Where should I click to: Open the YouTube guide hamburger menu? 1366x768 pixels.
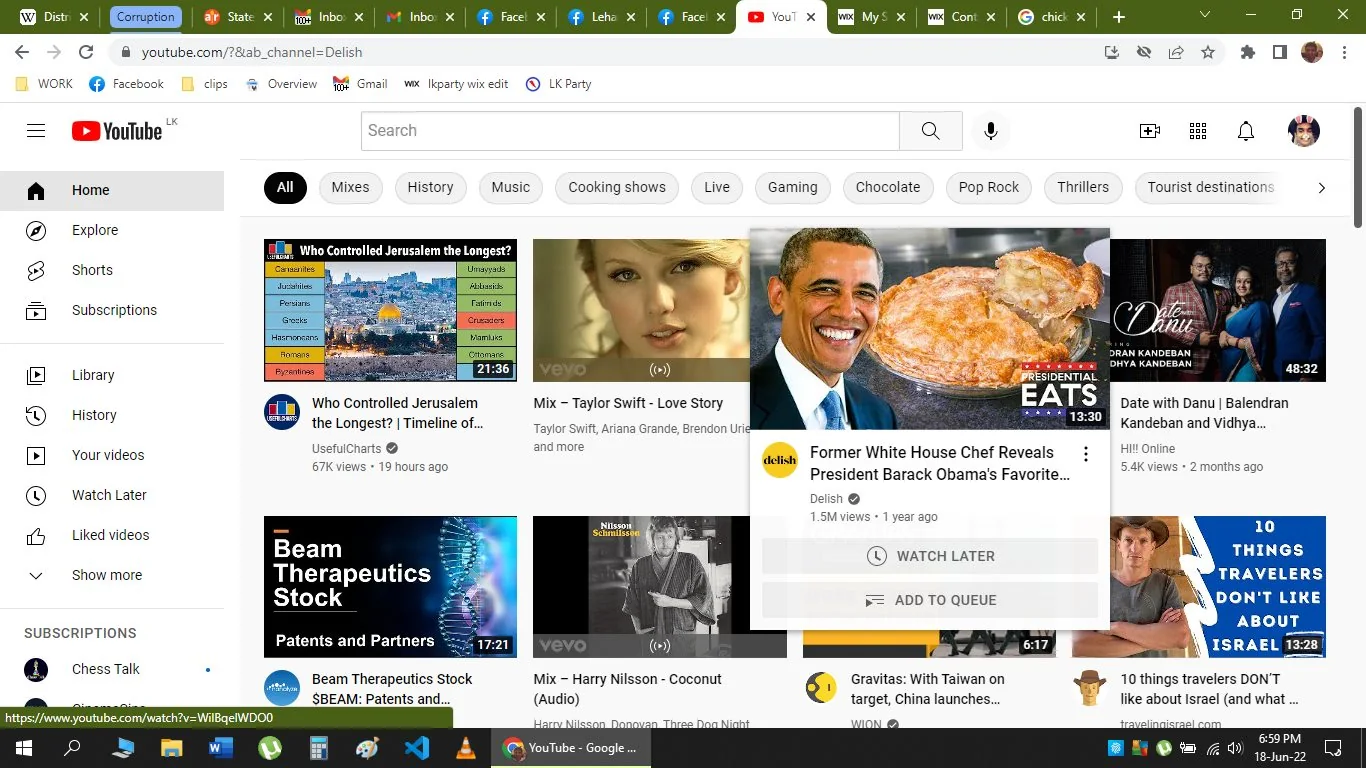click(x=36, y=131)
